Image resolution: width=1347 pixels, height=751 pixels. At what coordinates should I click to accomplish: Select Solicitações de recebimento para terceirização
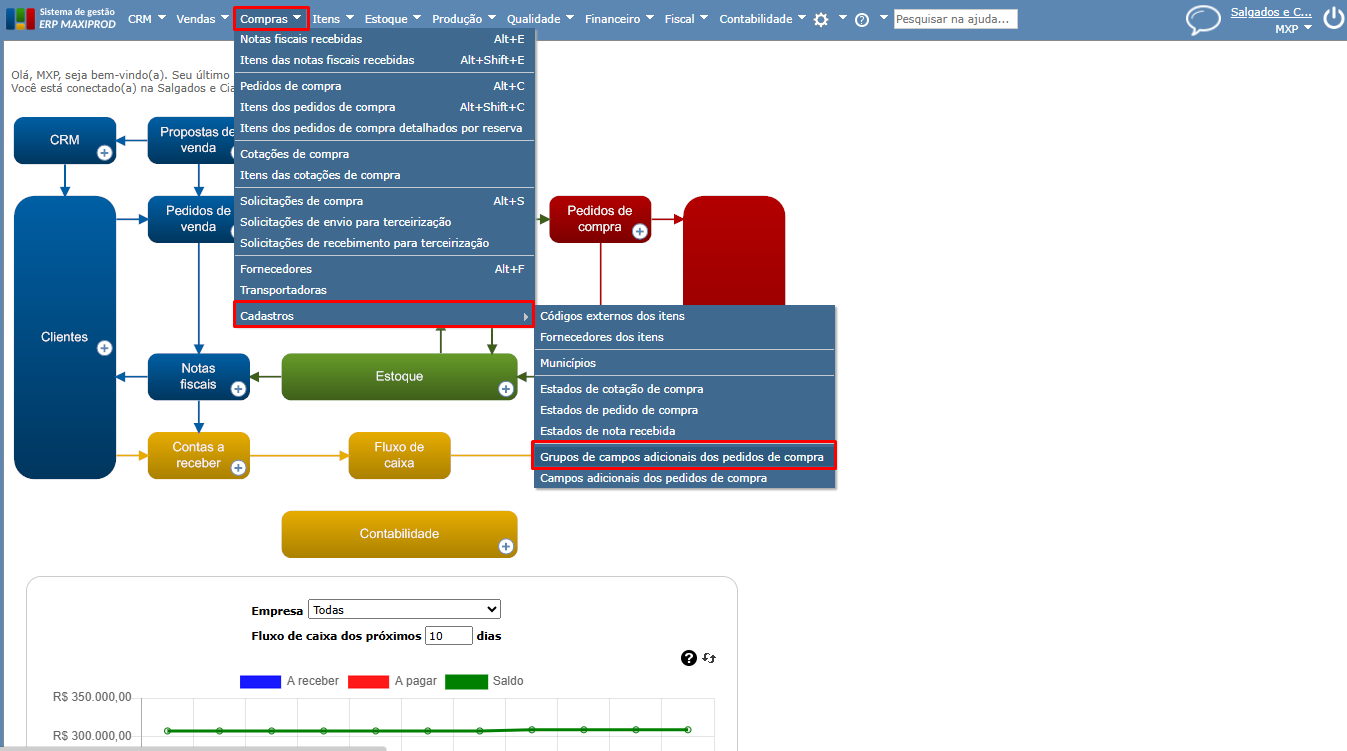(x=385, y=243)
